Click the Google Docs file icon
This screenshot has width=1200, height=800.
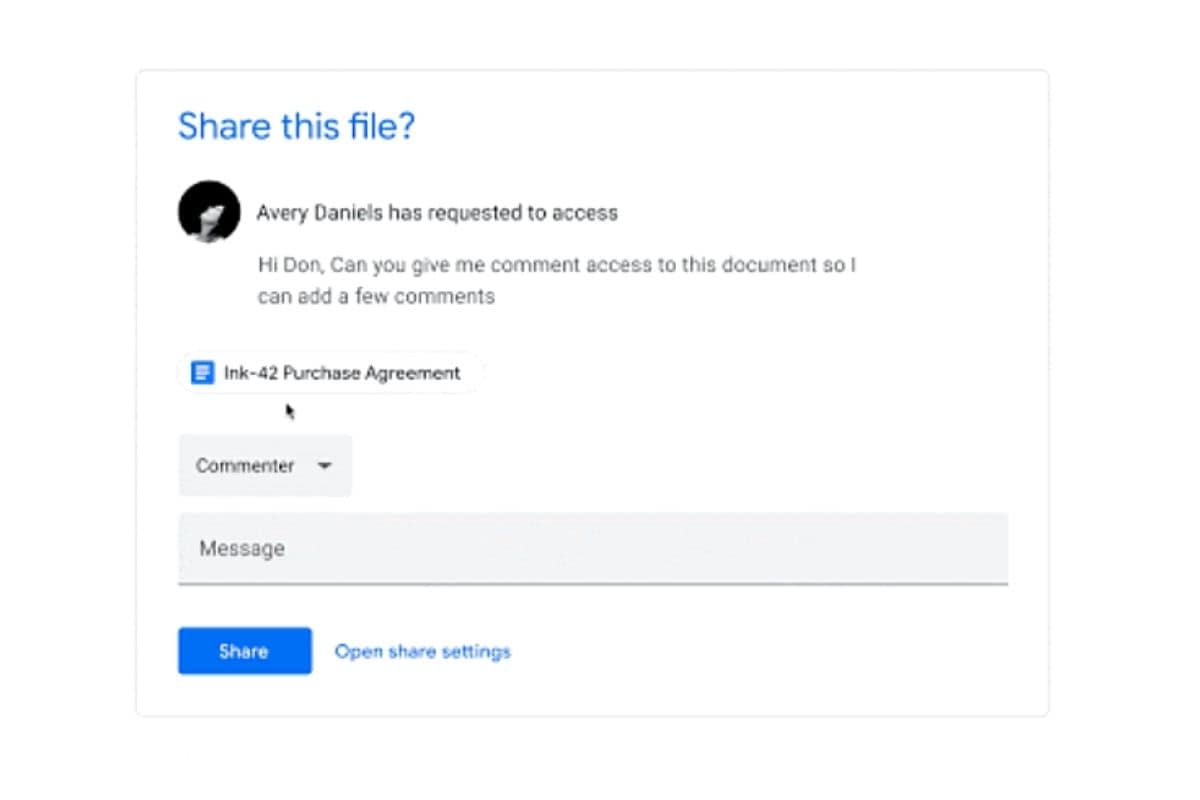tap(202, 373)
